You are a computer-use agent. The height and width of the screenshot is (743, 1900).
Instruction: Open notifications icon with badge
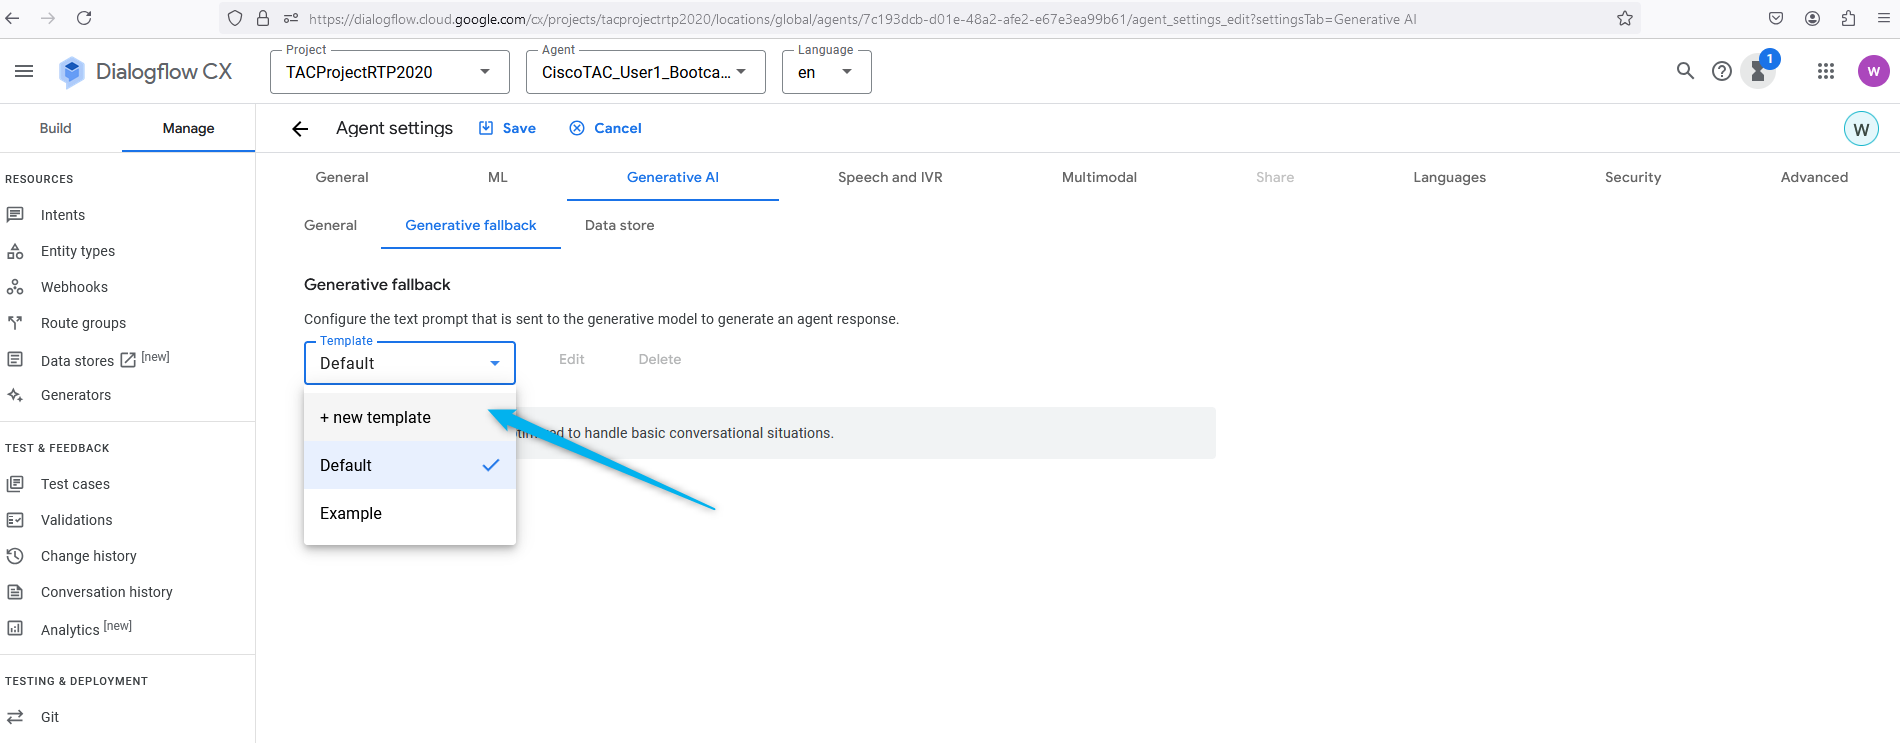coord(1759,71)
